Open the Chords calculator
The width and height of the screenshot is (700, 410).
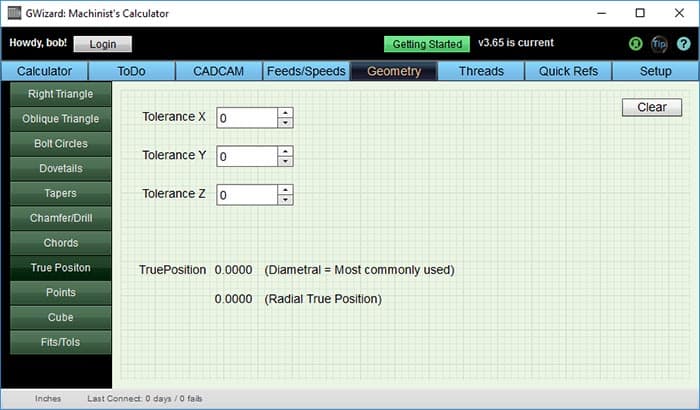pos(61,243)
